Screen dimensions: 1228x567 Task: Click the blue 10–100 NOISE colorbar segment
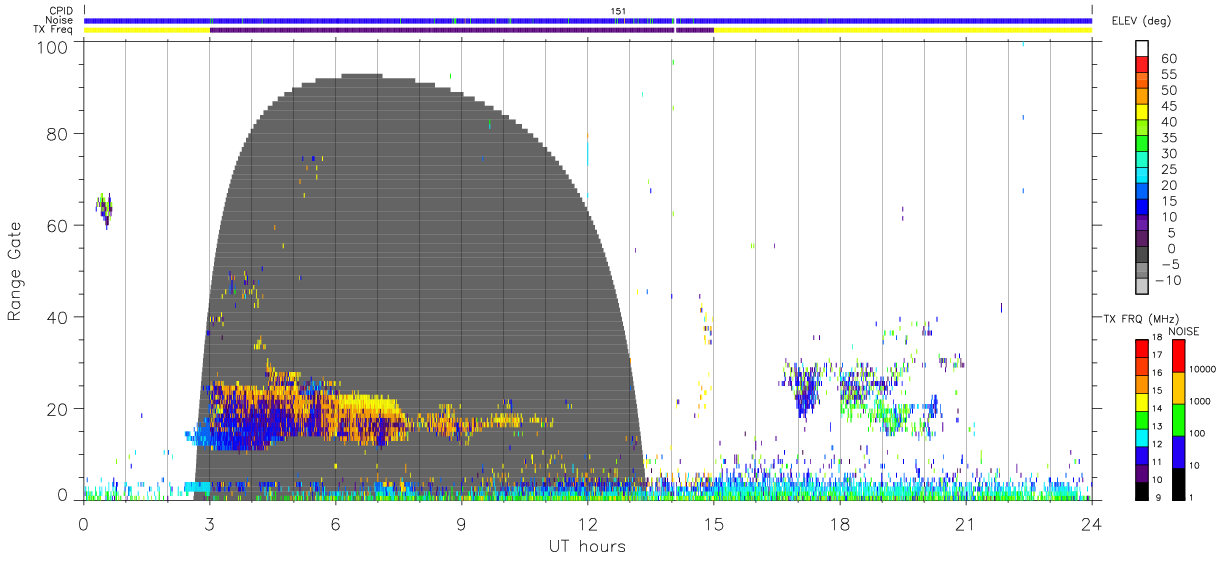coord(1178,452)
